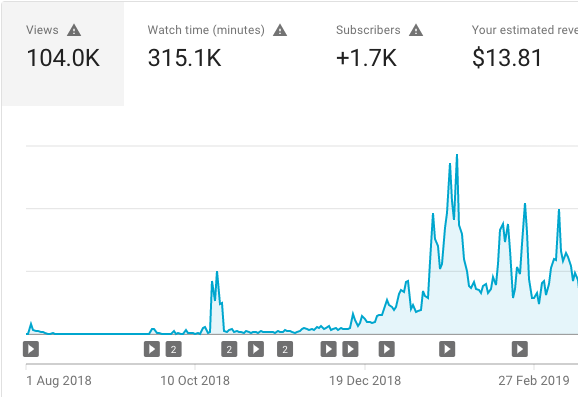Viewport: 578px width, 397px height.
Task: Click play marker between second and third '2' badges
Action: pos(256,349)
